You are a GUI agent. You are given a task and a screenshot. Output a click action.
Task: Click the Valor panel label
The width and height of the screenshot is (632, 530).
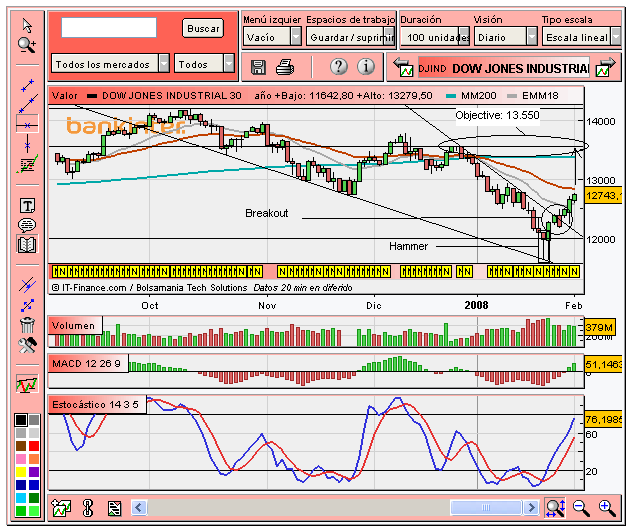[64, 96]
